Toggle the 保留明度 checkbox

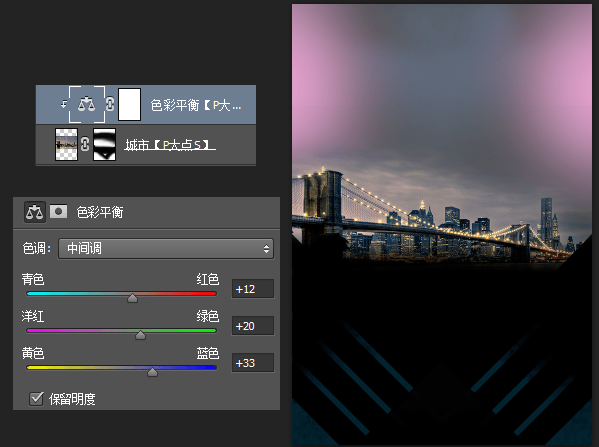pyautogui.click(x=36, y=398)
